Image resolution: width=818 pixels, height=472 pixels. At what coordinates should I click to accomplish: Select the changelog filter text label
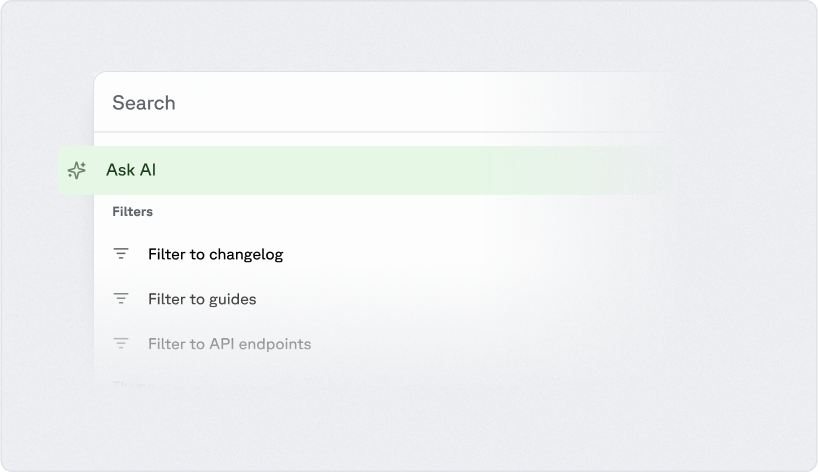click(x=215, y=254)
